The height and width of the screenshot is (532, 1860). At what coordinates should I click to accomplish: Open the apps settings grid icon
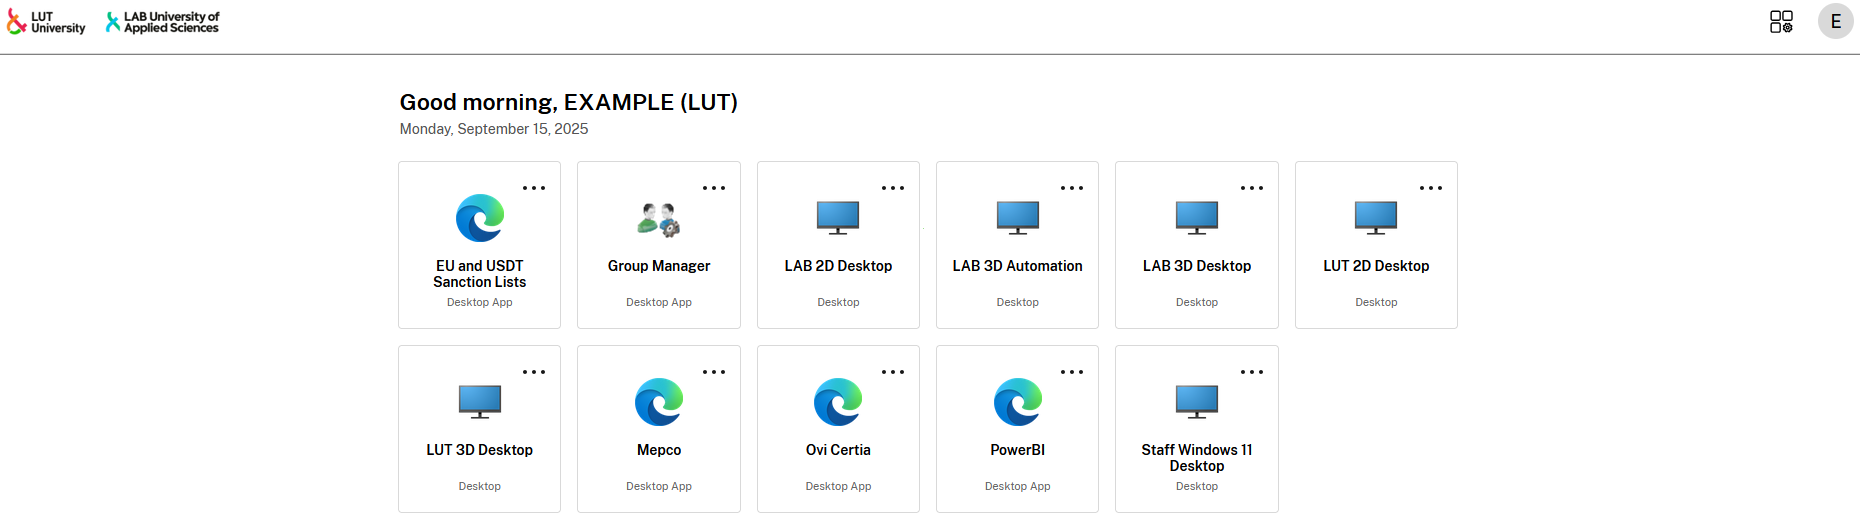tap(1781, 22)
